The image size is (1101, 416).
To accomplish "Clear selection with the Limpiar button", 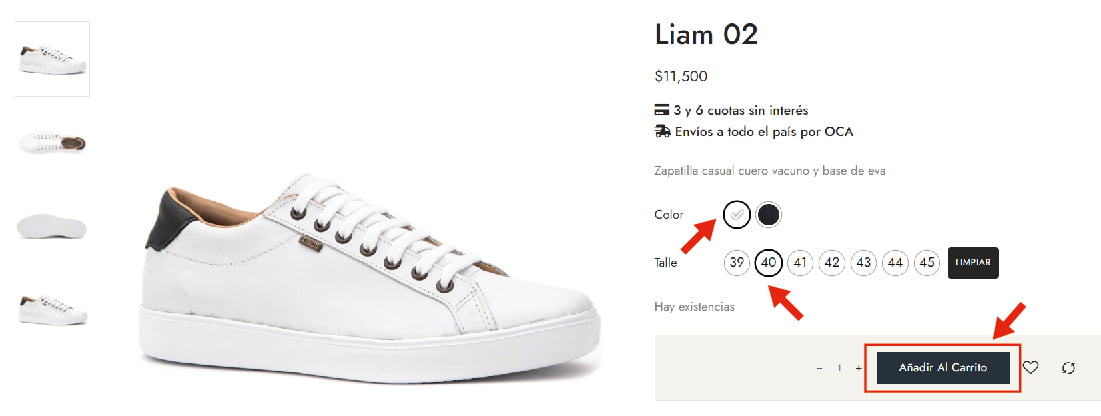I will [973, 263].
